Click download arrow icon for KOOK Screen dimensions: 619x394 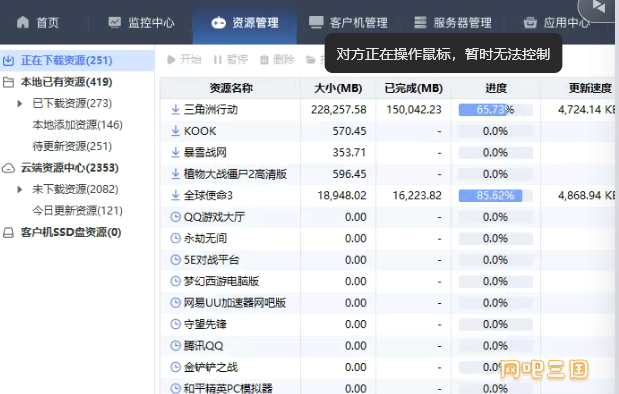175,131
